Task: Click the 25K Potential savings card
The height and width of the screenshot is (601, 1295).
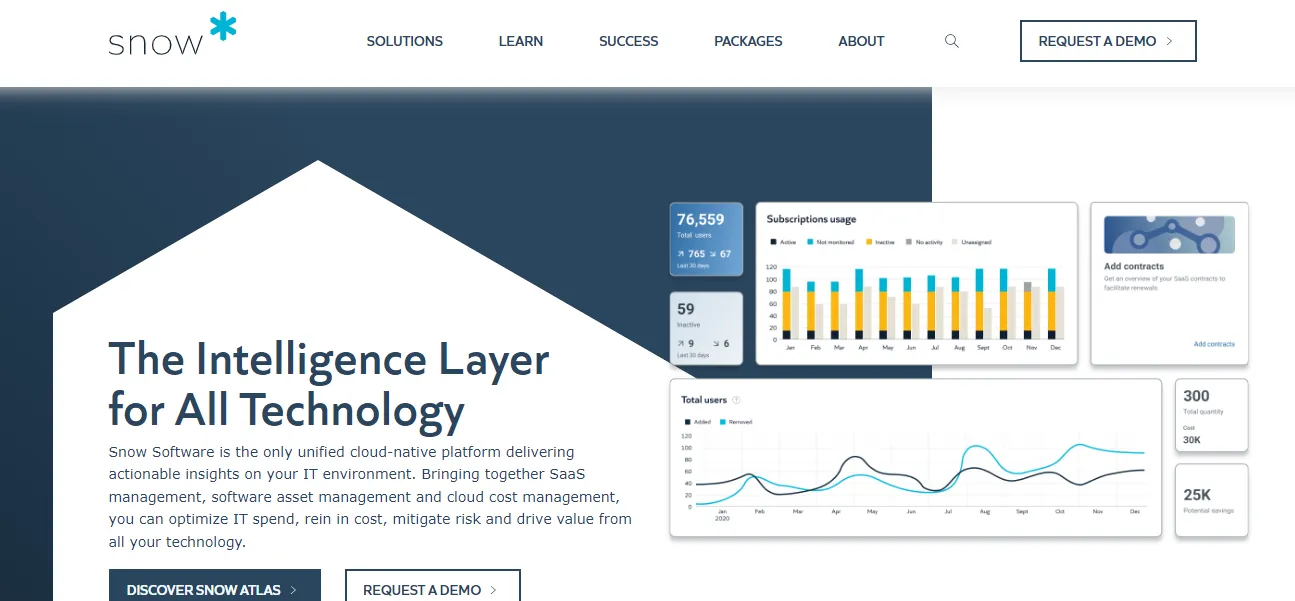Action: pos(1211,500)
